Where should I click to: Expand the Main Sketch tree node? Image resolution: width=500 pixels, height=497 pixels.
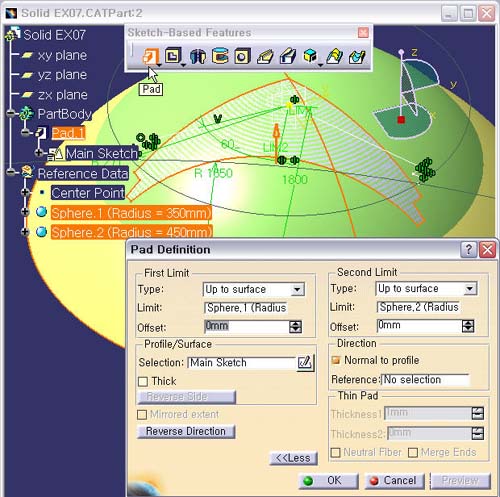tap(39, 153)
